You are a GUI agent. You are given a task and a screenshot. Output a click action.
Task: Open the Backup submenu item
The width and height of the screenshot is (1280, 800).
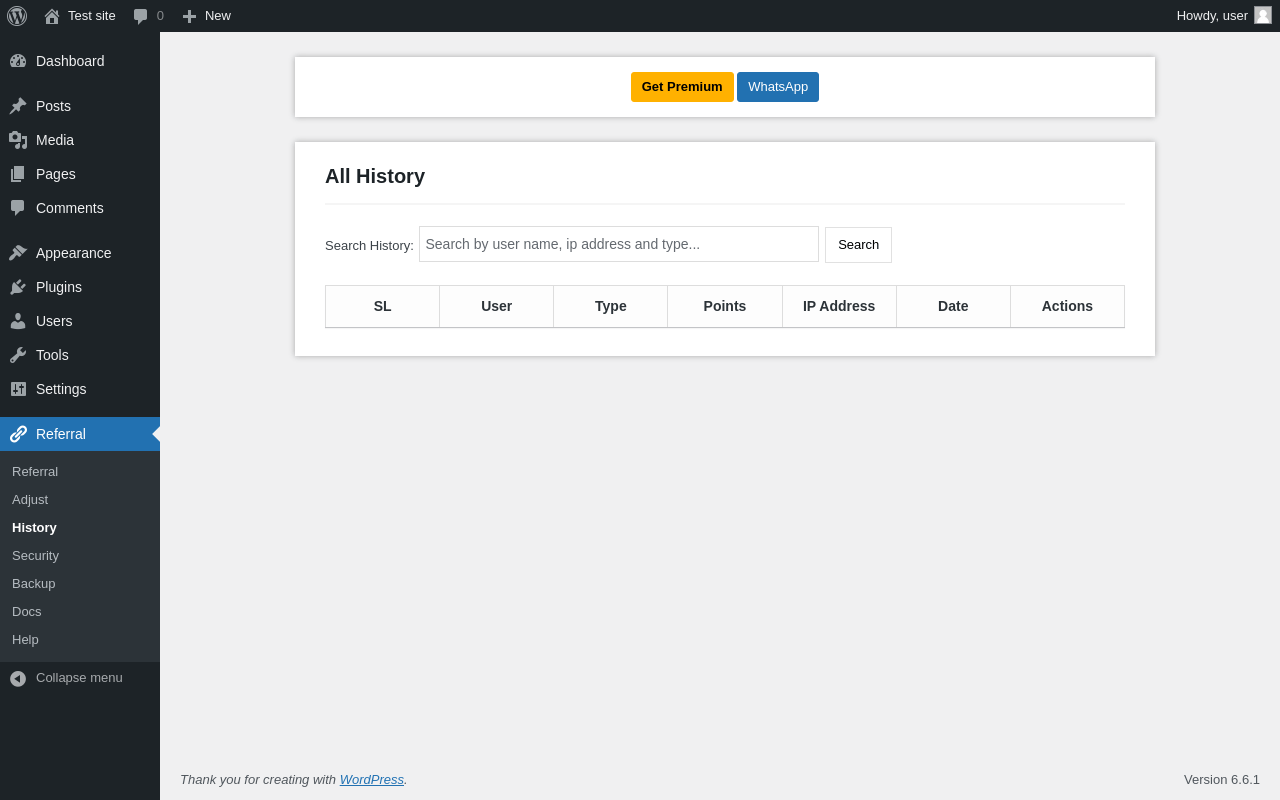point(34,583)
